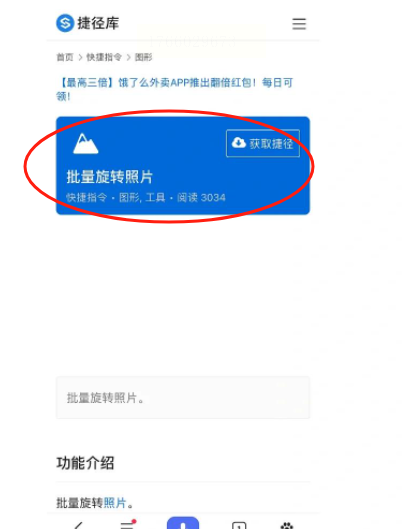Open the tab switcher showing 1 tab
The height and width of the screenshot is (529, 402).
click(x=239, y=525)
